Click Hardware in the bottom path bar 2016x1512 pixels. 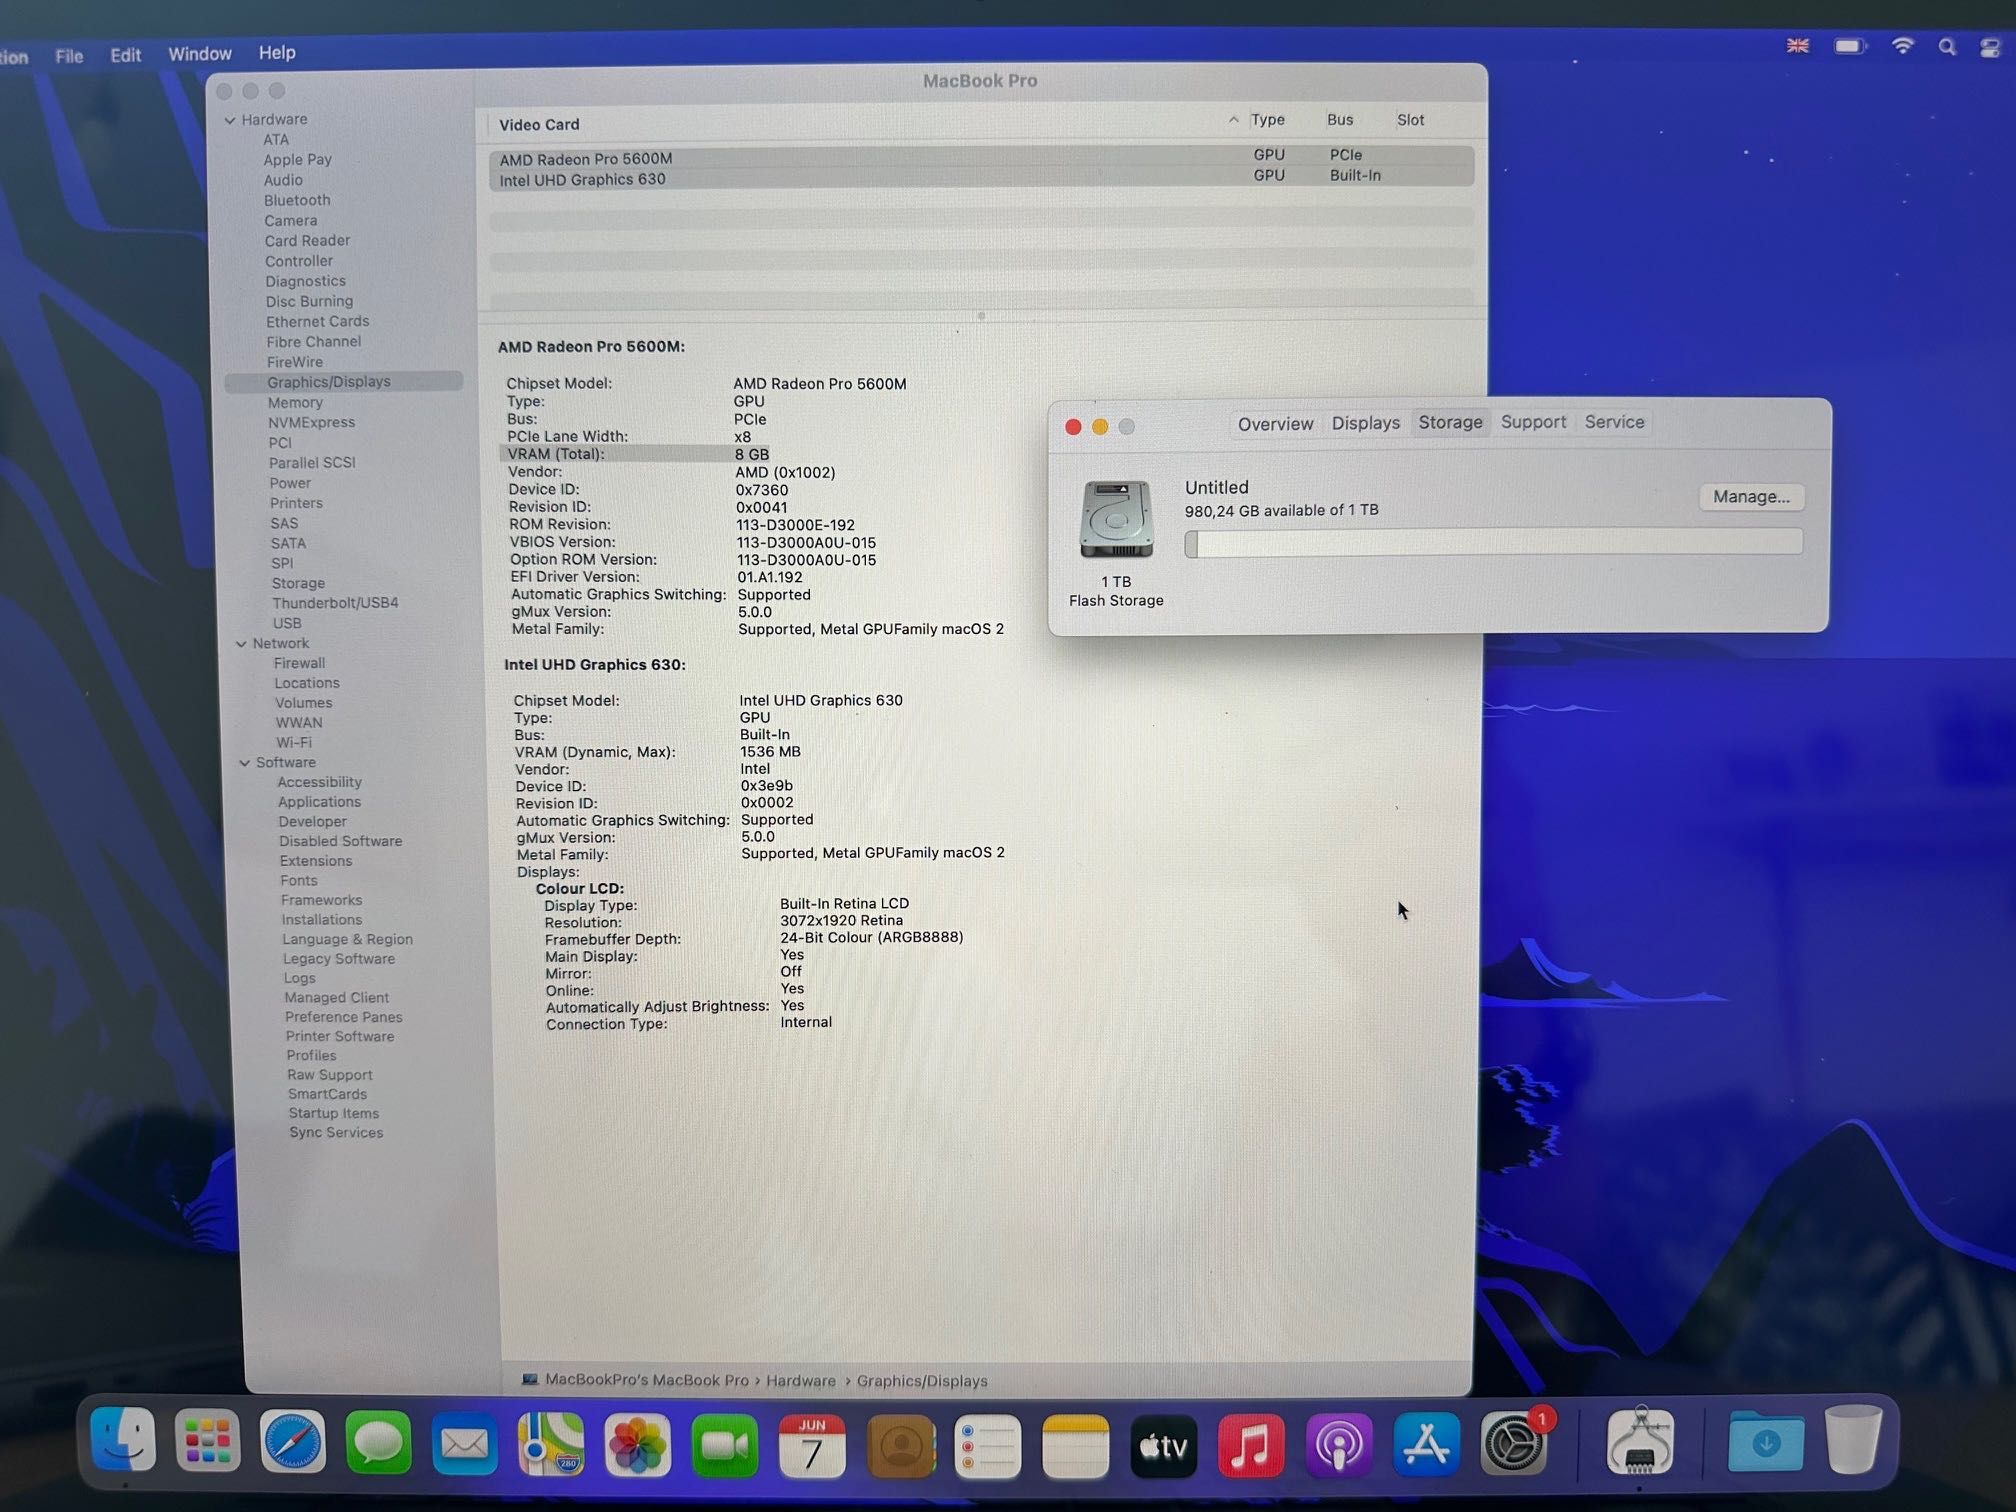(x=800, y=1381)
